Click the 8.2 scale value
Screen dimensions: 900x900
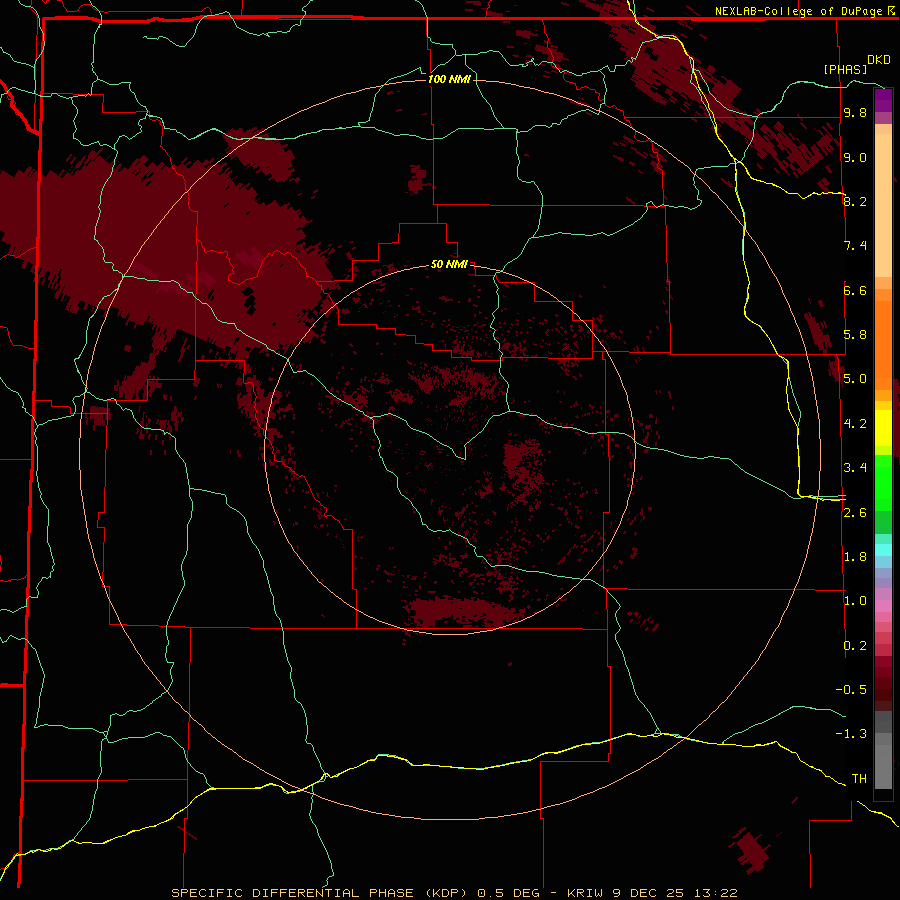[855, 201]
